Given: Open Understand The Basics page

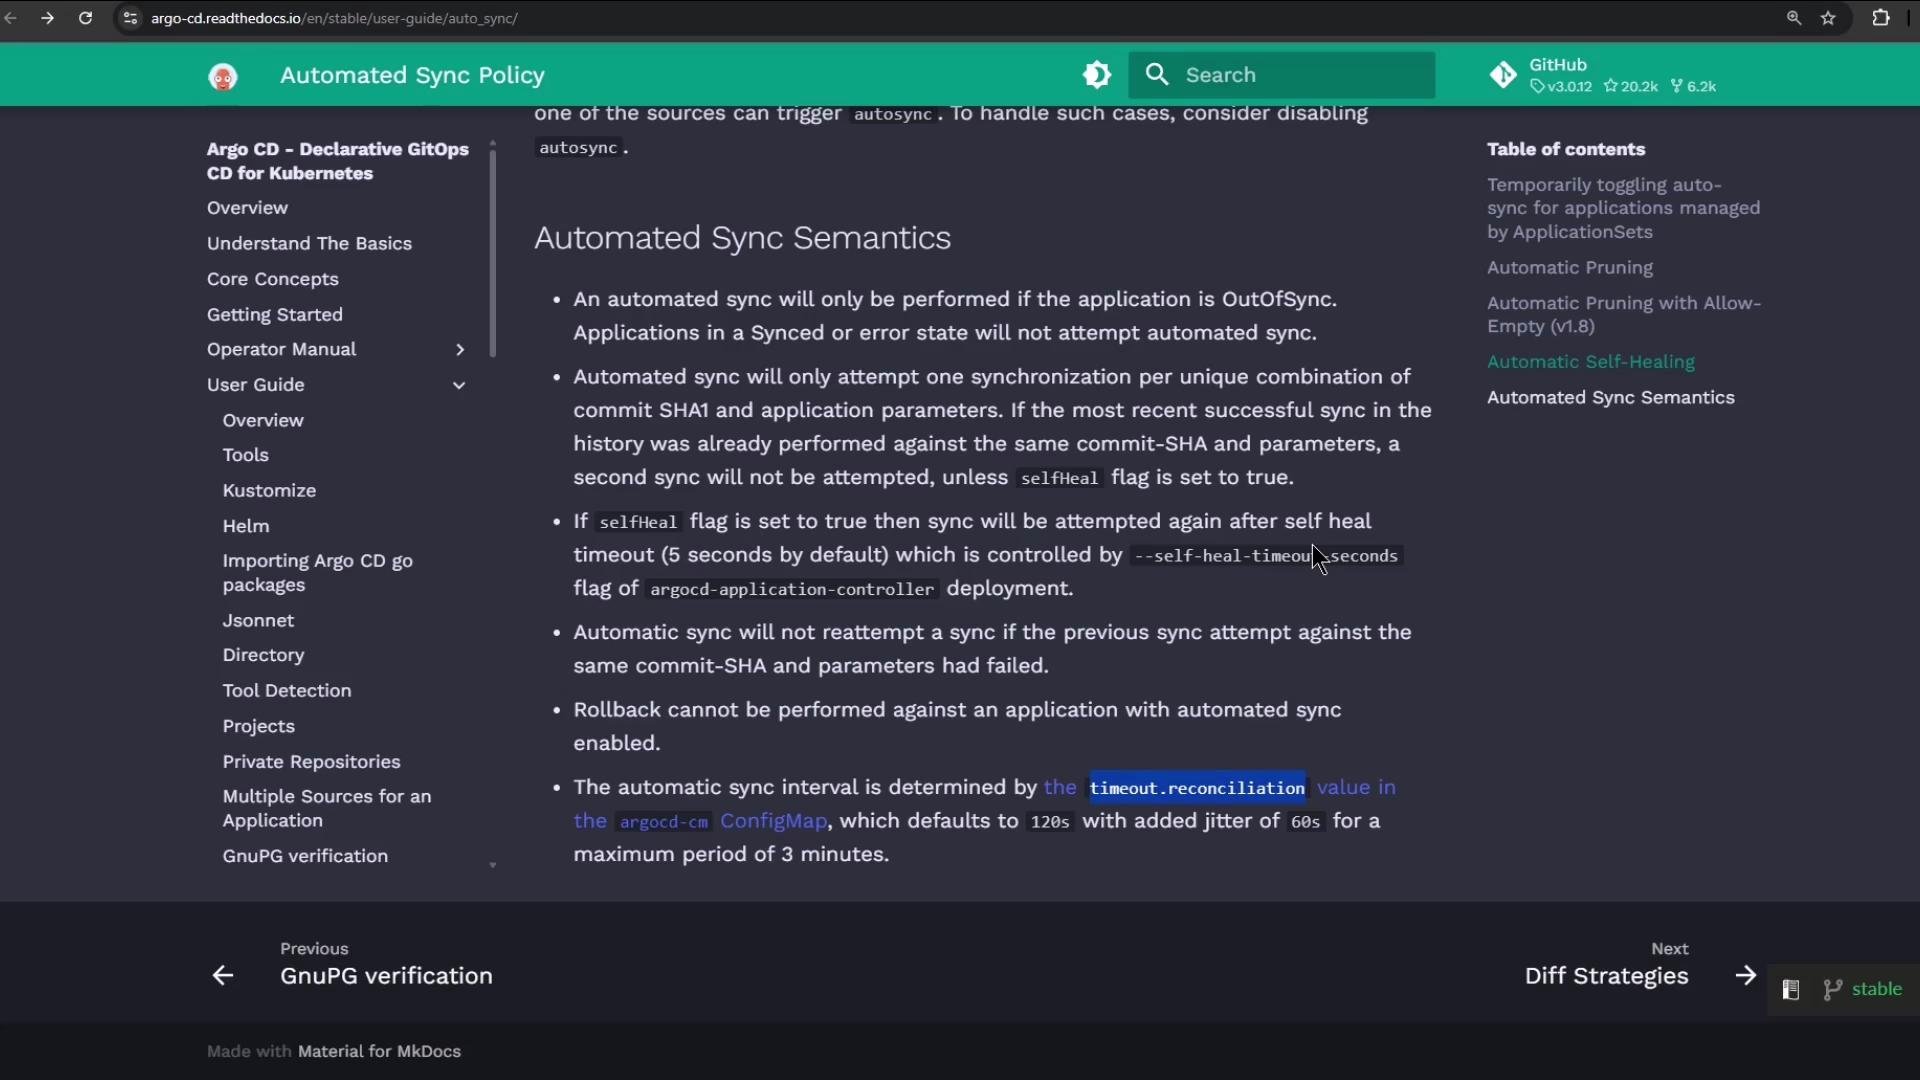Looking at the screenshot, I should [x=309, y=244].
